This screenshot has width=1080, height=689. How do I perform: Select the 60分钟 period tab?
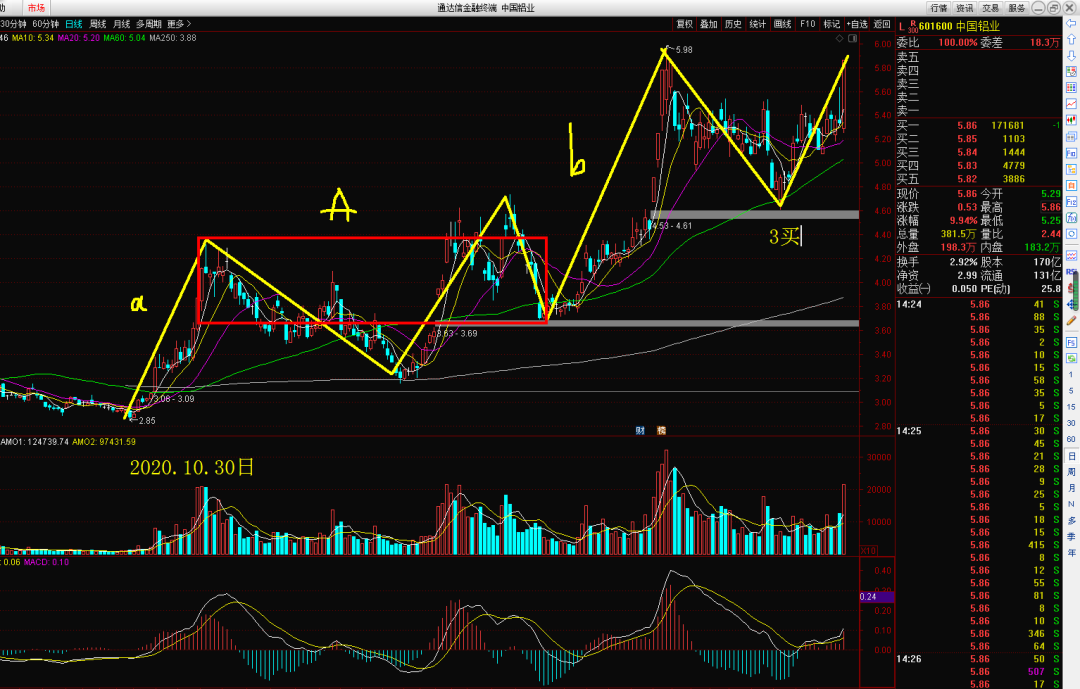[x=45, y=24]
